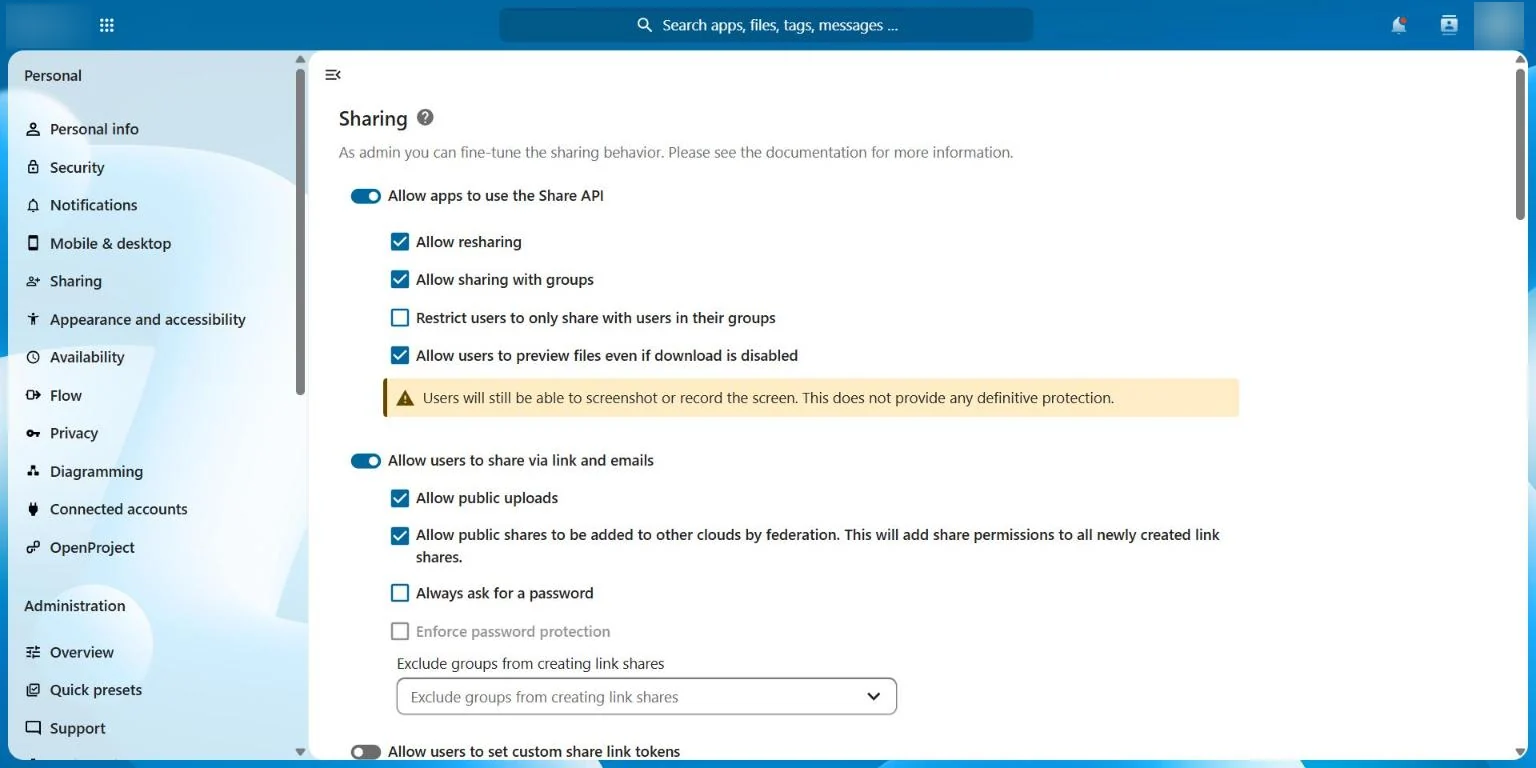The width and height of the screenshot is (1536, 768).
Task: Uncheck Allow resharing
Action: pos(400,242)
